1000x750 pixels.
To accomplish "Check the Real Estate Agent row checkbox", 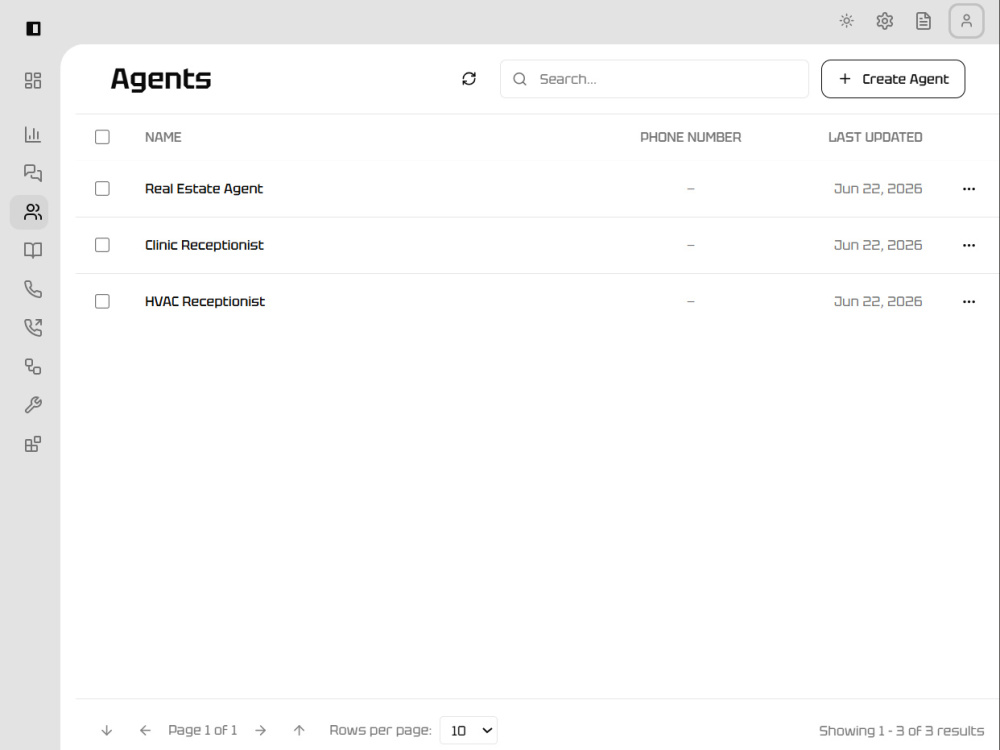I will [102, 189].
